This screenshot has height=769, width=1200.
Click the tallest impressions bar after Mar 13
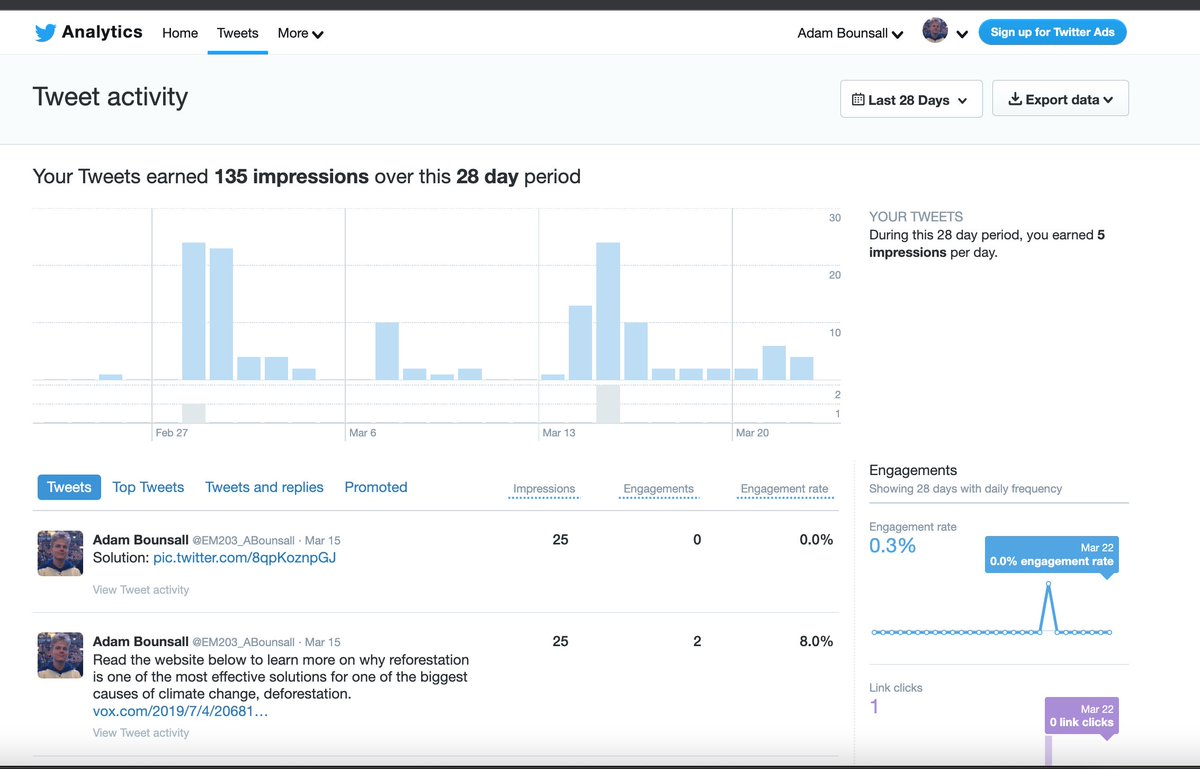click(608, 311)
